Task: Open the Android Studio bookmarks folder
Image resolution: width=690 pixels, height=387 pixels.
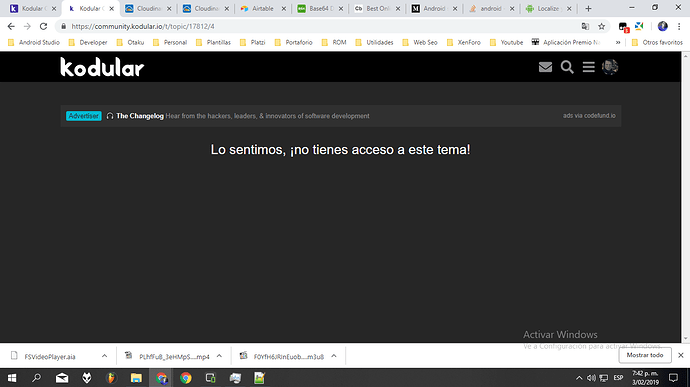Action: click(34, 42)
